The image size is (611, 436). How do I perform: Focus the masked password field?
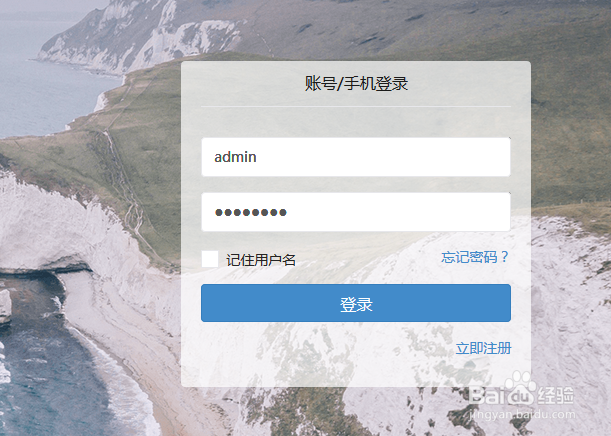[x=356, y=212]
